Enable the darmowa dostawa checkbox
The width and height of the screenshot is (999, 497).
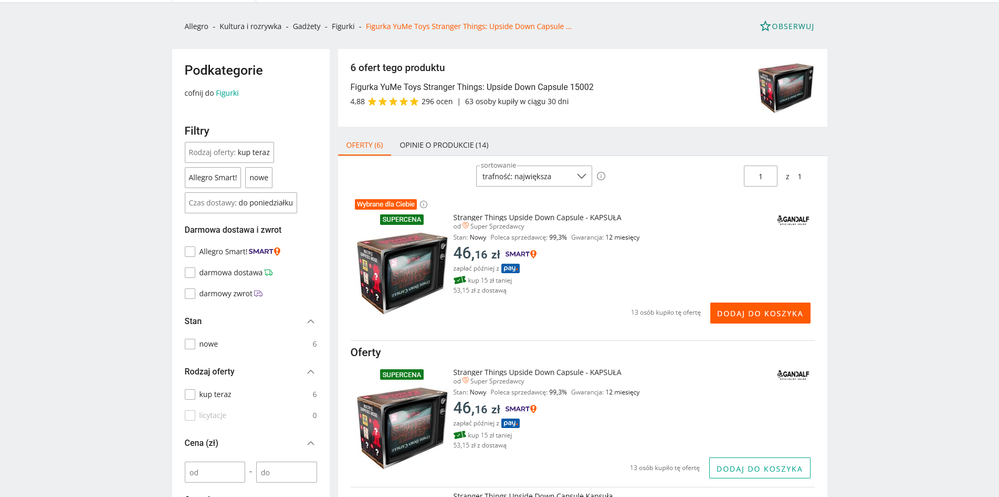tap(190, 273)
